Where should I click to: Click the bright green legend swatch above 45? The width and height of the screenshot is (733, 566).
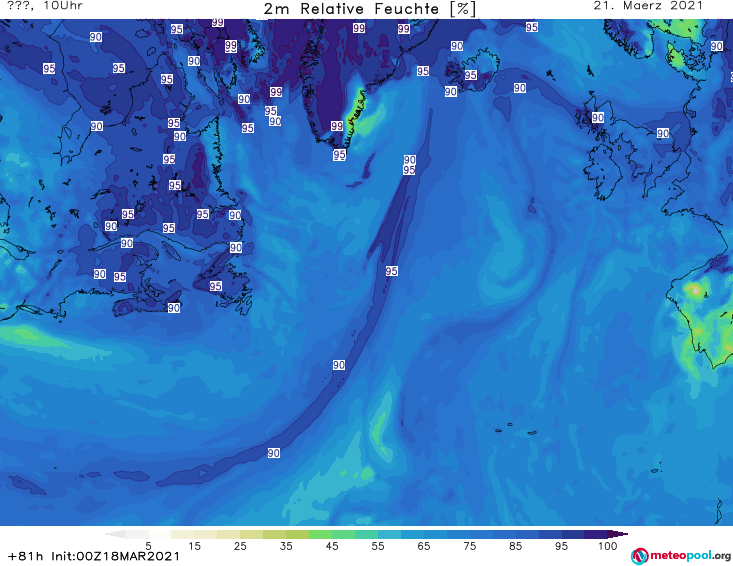(x=320, y=534)
